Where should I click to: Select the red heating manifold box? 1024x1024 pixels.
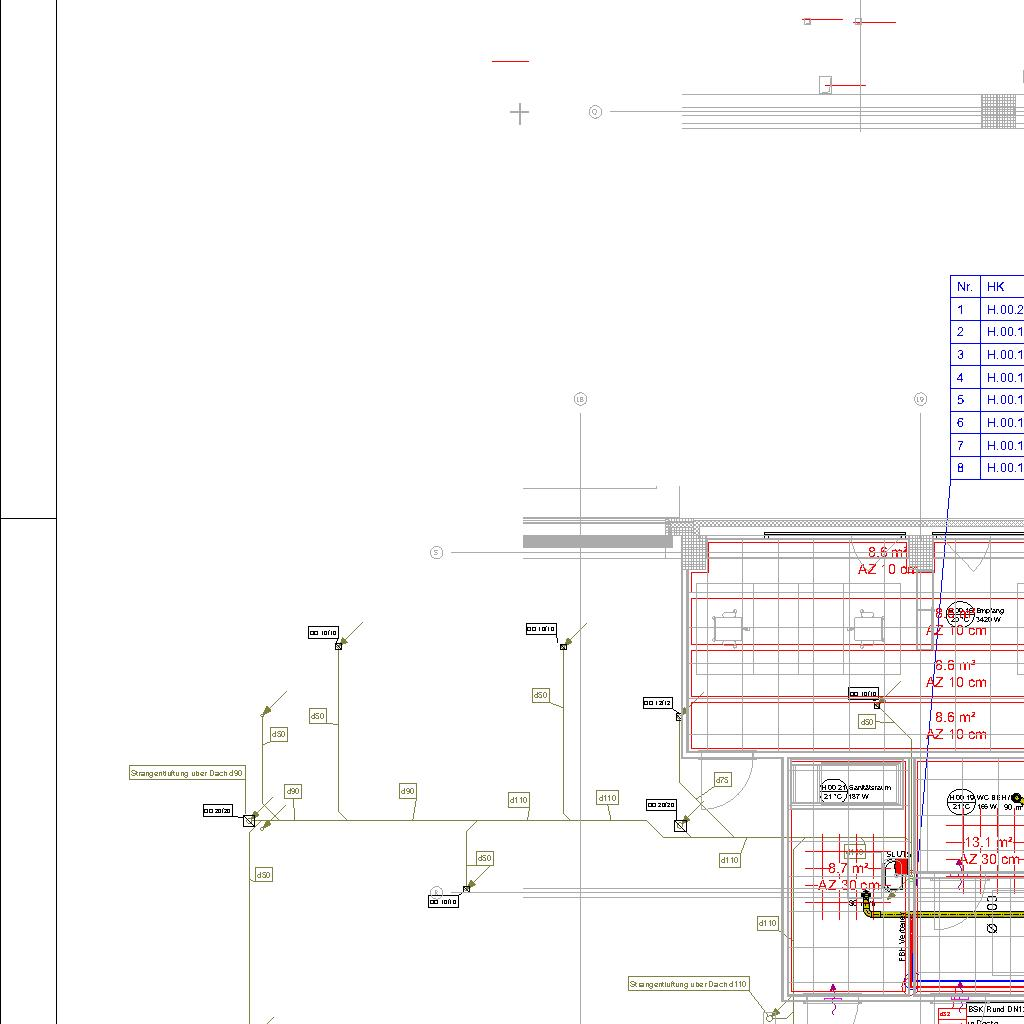pos(900,868)
